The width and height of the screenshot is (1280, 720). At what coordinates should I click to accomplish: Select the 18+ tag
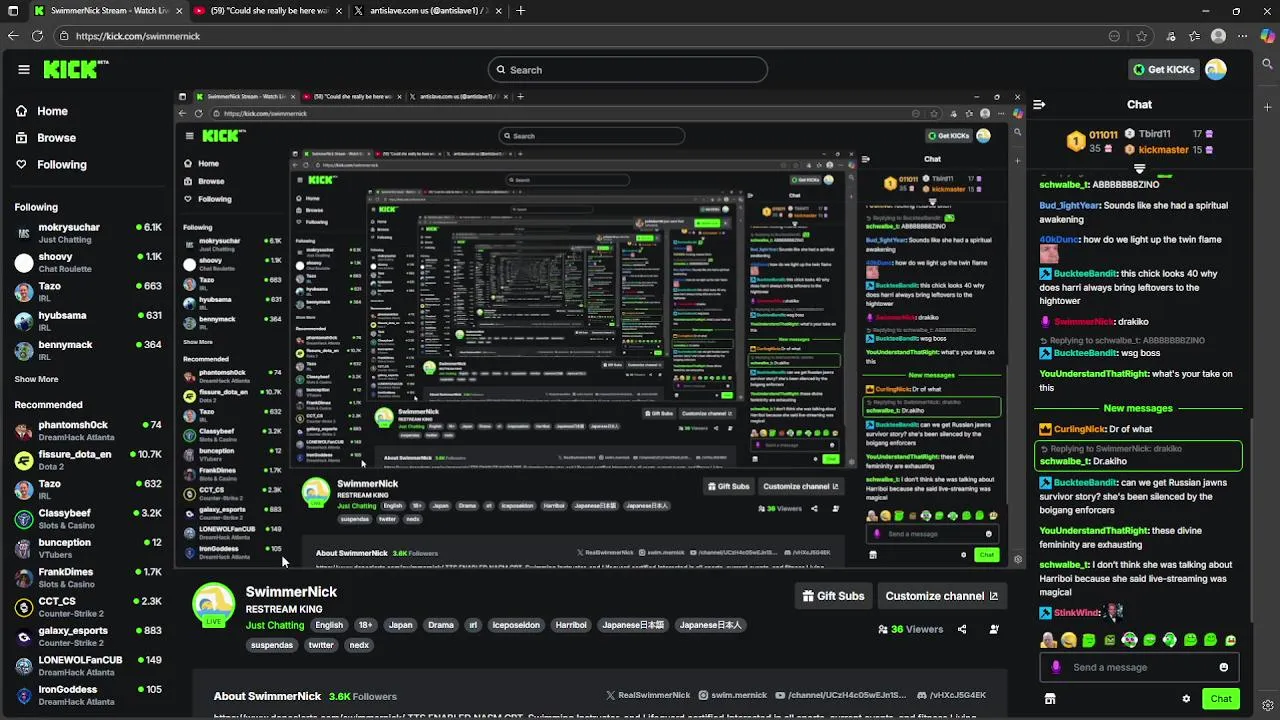(x=365, y=625)
